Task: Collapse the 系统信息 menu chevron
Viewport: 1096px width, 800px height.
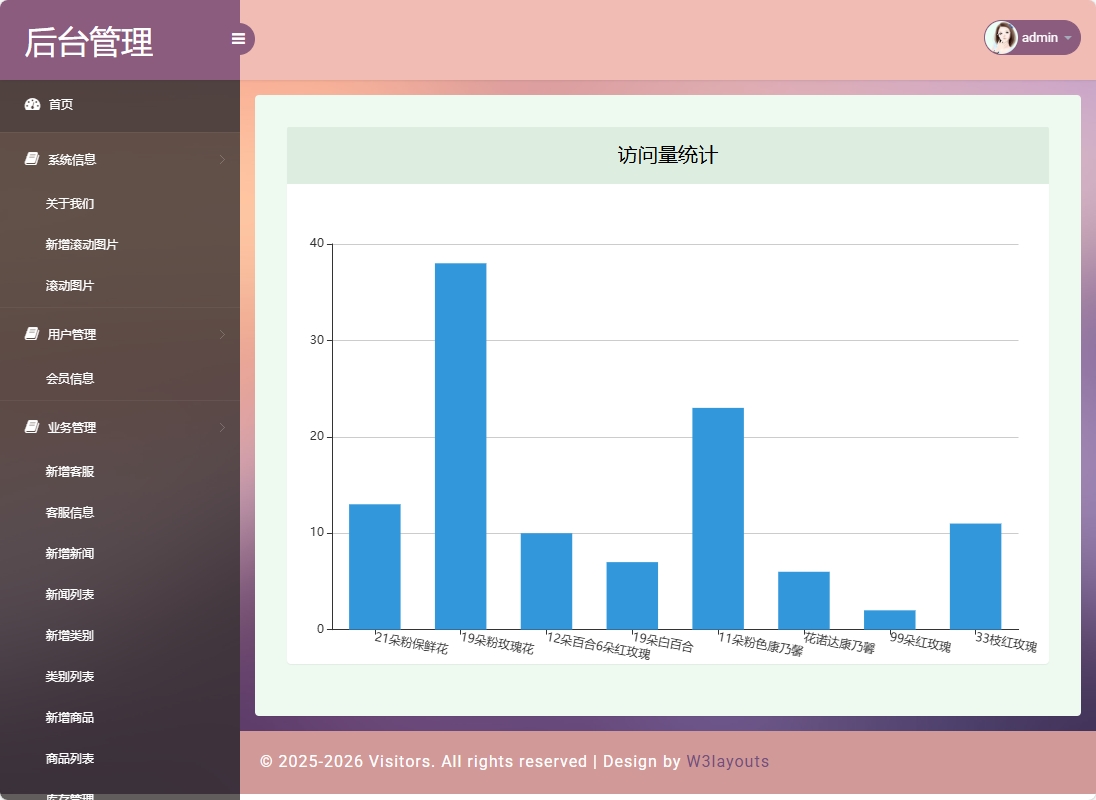Action: (222, 159)
